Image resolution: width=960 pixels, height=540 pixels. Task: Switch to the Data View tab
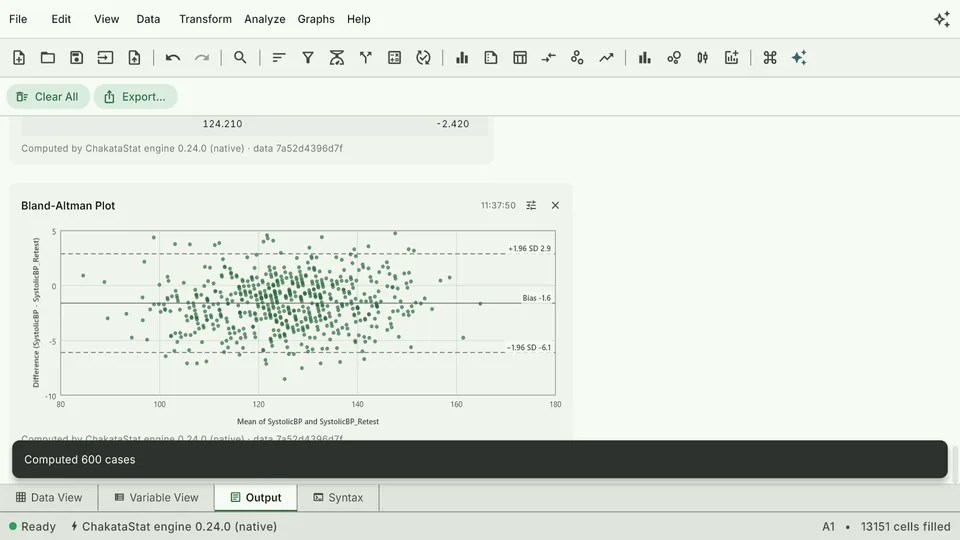(x=49, y=498)
